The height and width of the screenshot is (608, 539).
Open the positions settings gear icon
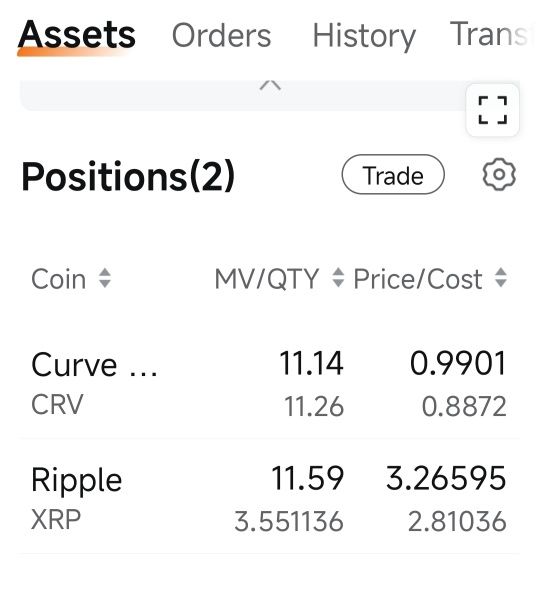coord(499,174)
